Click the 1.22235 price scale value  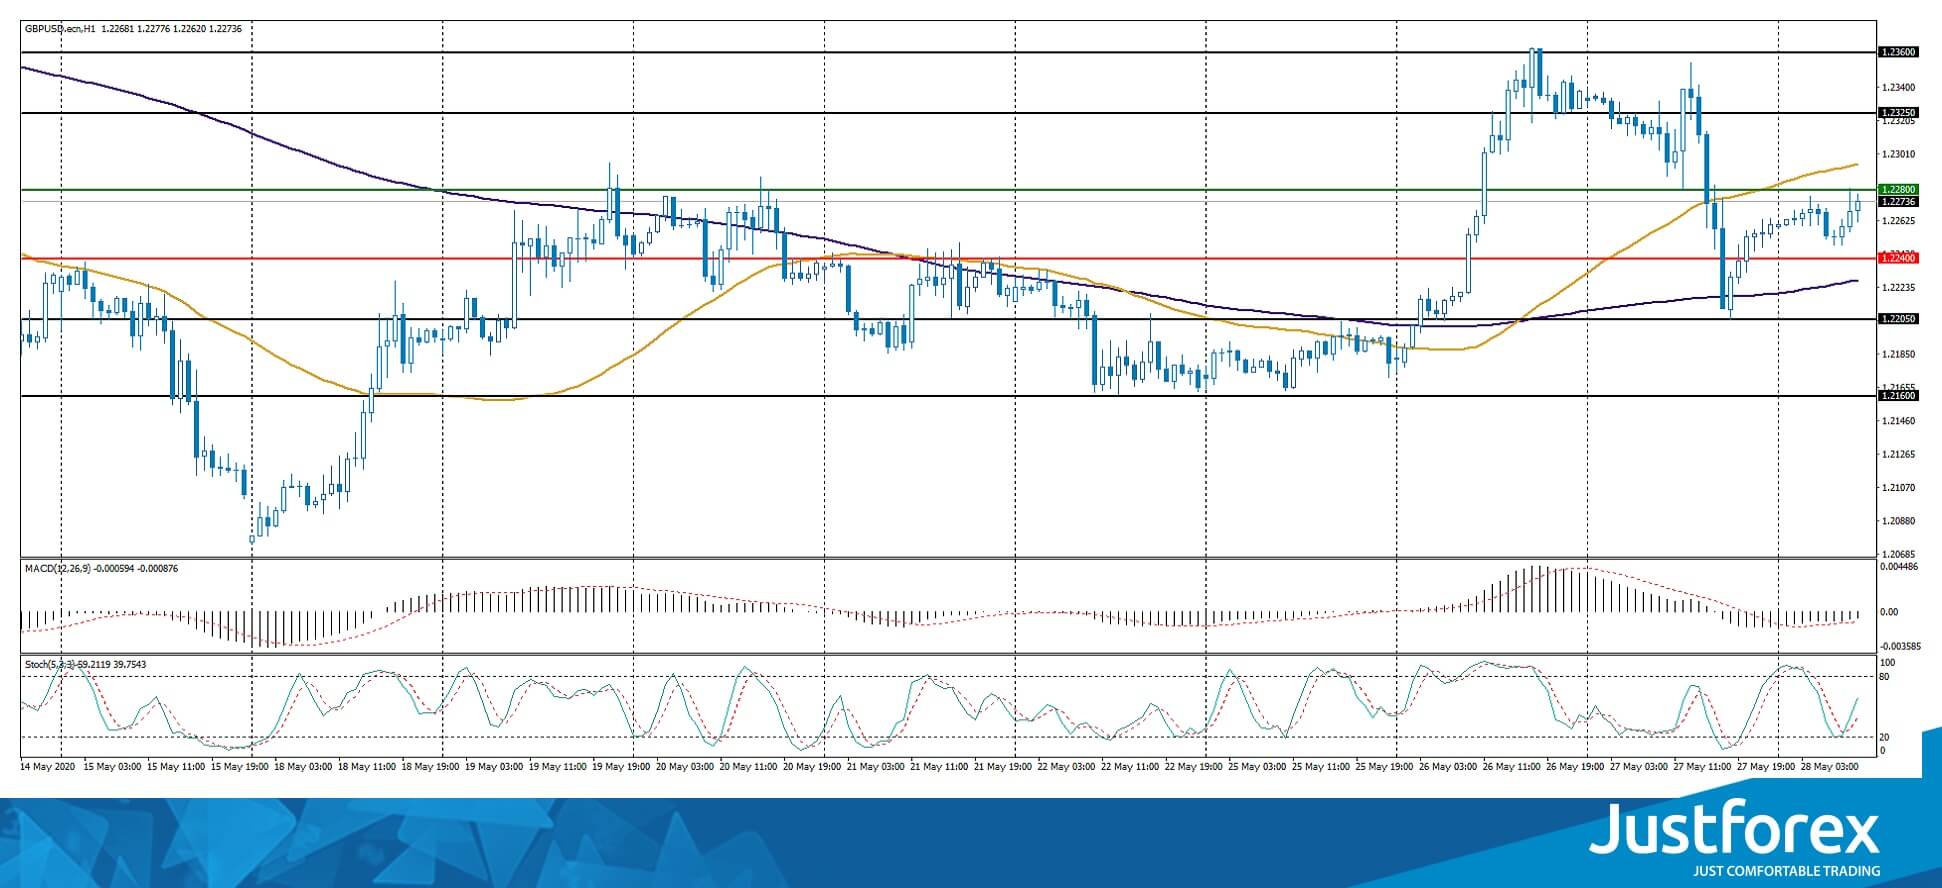click(x=1898, y=288)
